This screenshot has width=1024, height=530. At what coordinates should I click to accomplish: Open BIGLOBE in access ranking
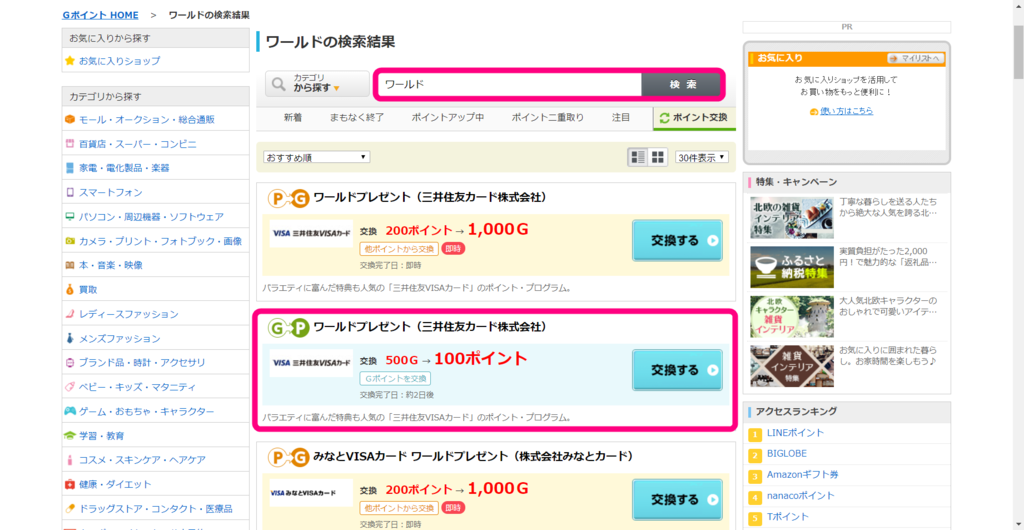coord(786,454)
